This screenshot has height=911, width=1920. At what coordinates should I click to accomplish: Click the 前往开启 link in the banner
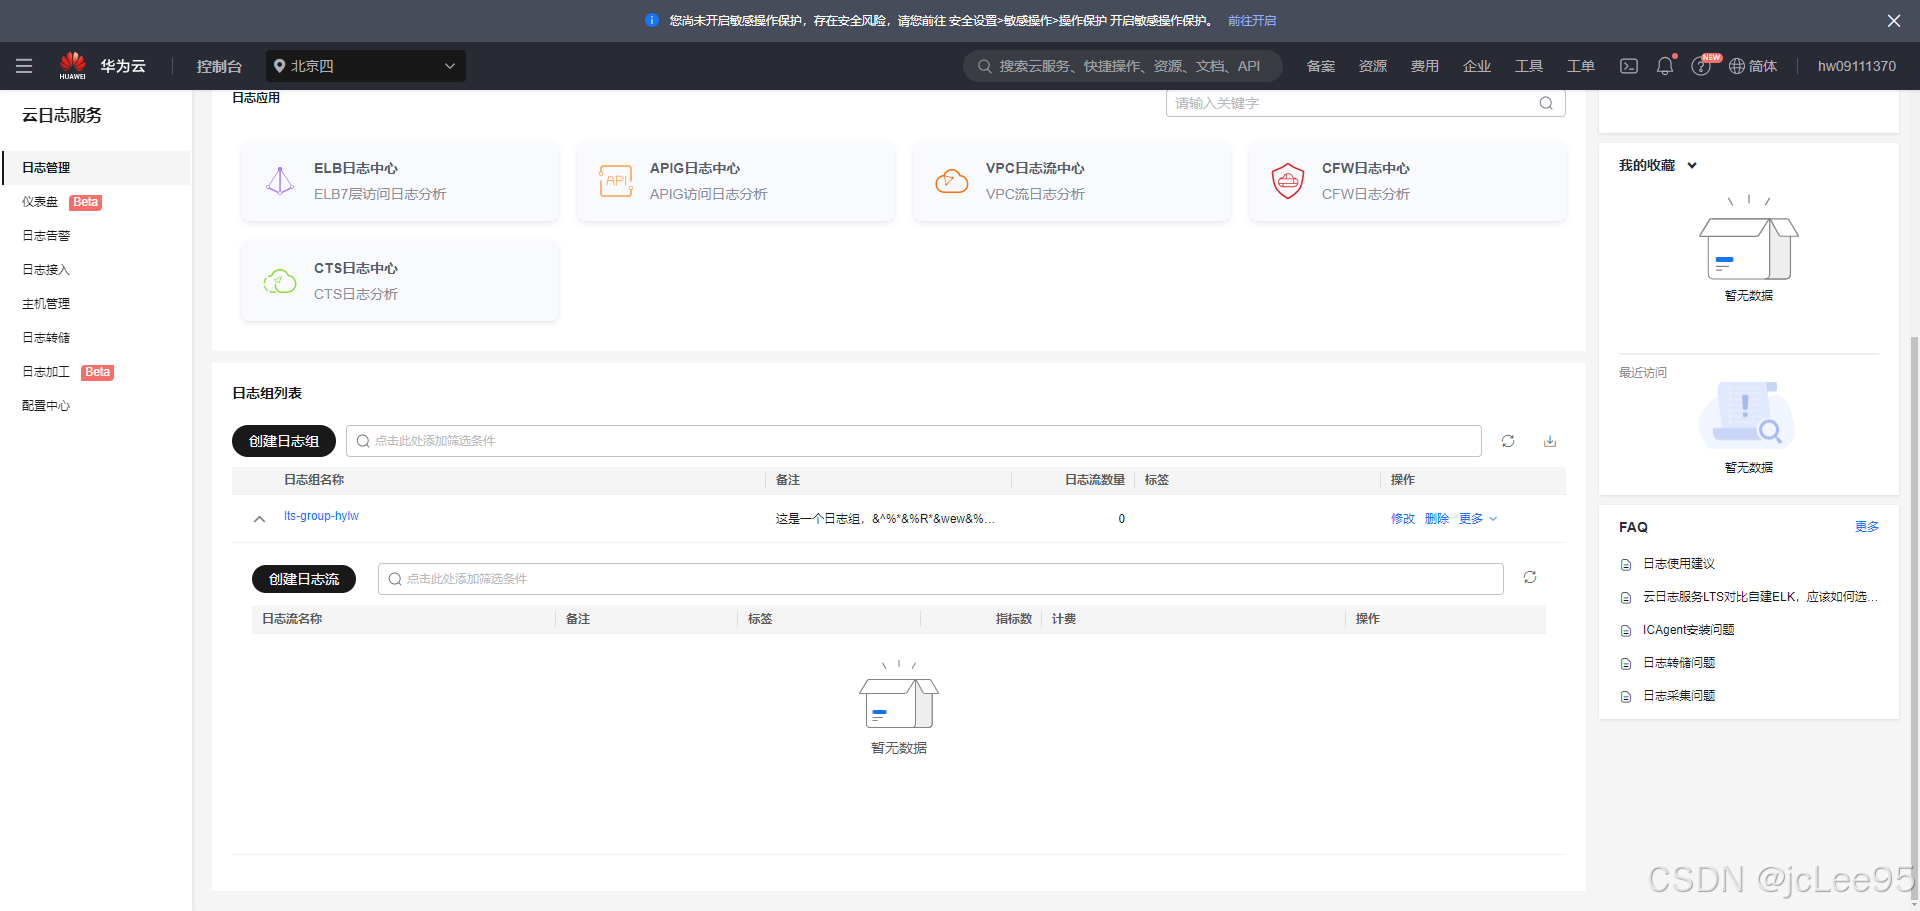click(1252, 21)
